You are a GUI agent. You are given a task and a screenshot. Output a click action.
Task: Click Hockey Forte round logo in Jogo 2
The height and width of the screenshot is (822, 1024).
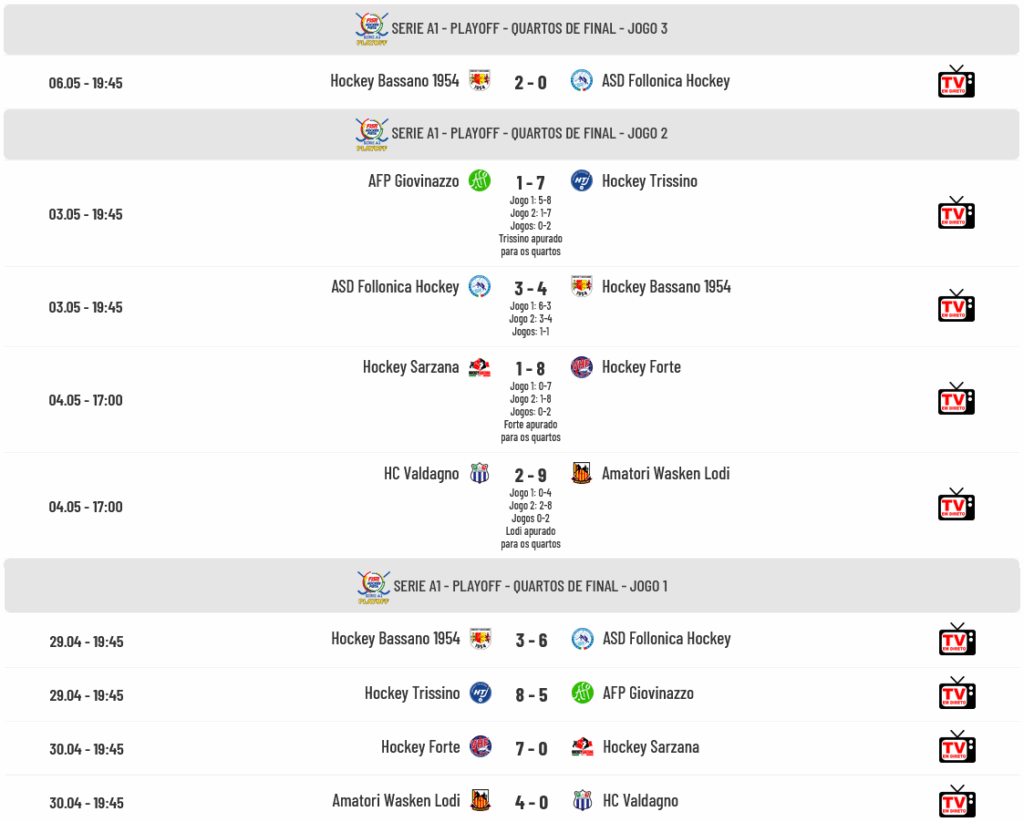tap(581, 367)
